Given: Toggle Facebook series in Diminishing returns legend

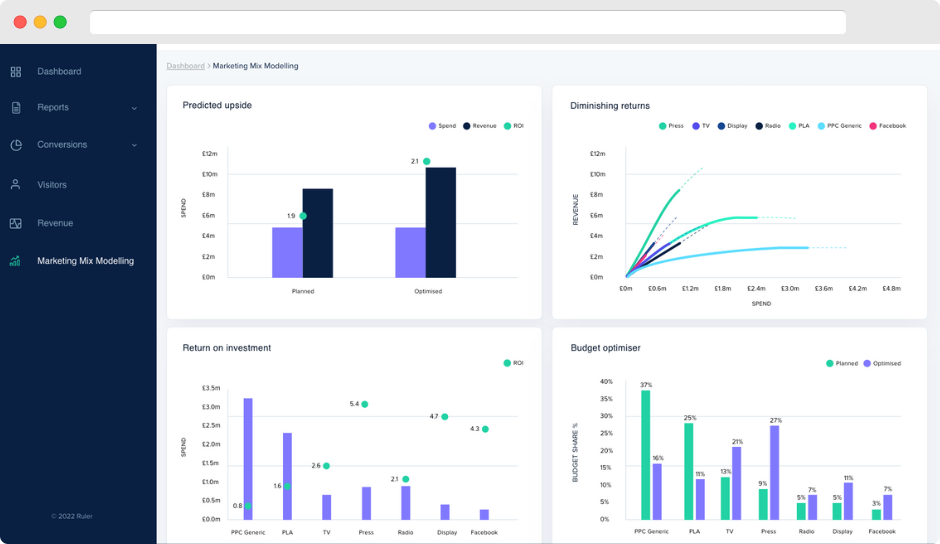Looking at the screenshot, I should pos(888,126).
